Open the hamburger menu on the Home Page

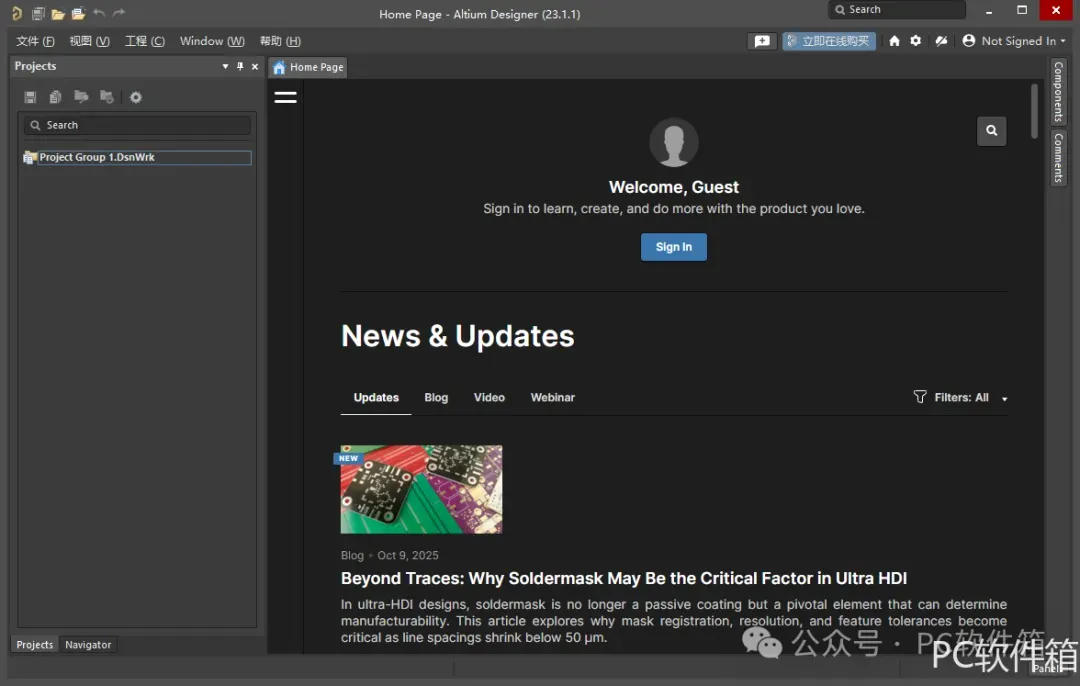pos(285,97)
